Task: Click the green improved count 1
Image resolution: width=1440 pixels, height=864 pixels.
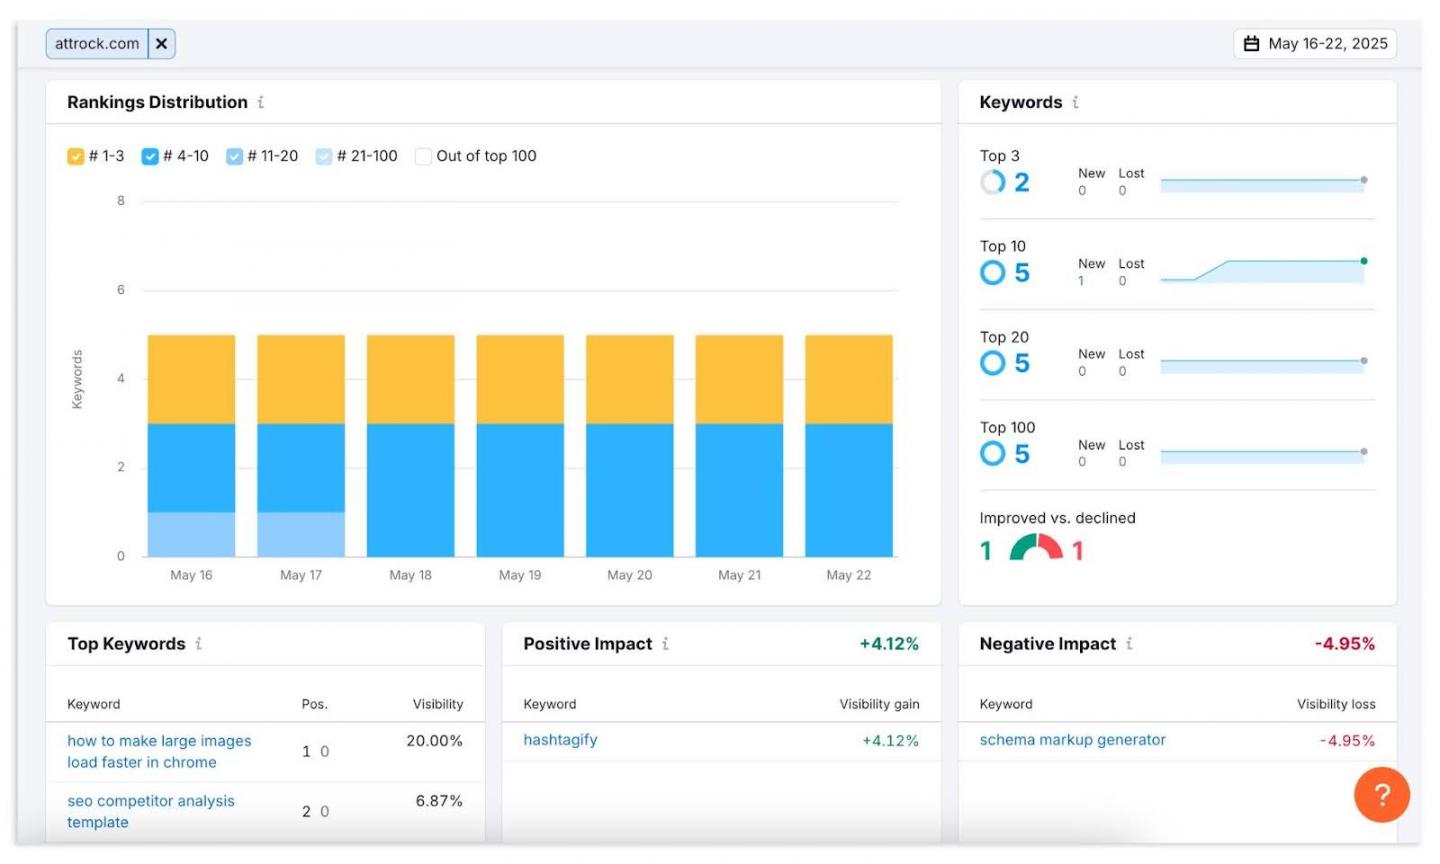Action: pos(986,550)
